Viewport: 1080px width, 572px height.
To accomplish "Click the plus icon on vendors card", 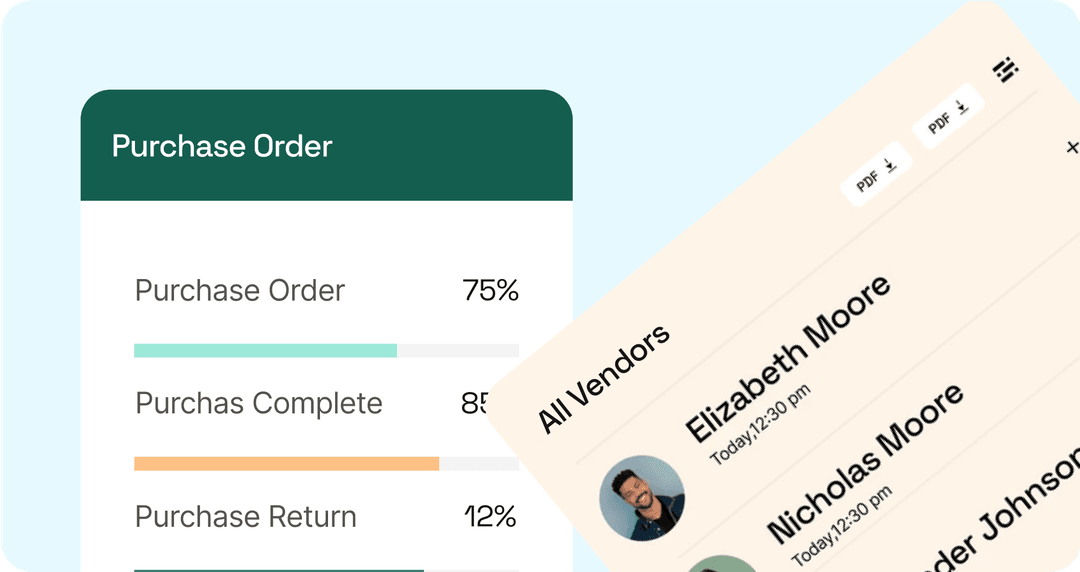I will (1073, 147).
